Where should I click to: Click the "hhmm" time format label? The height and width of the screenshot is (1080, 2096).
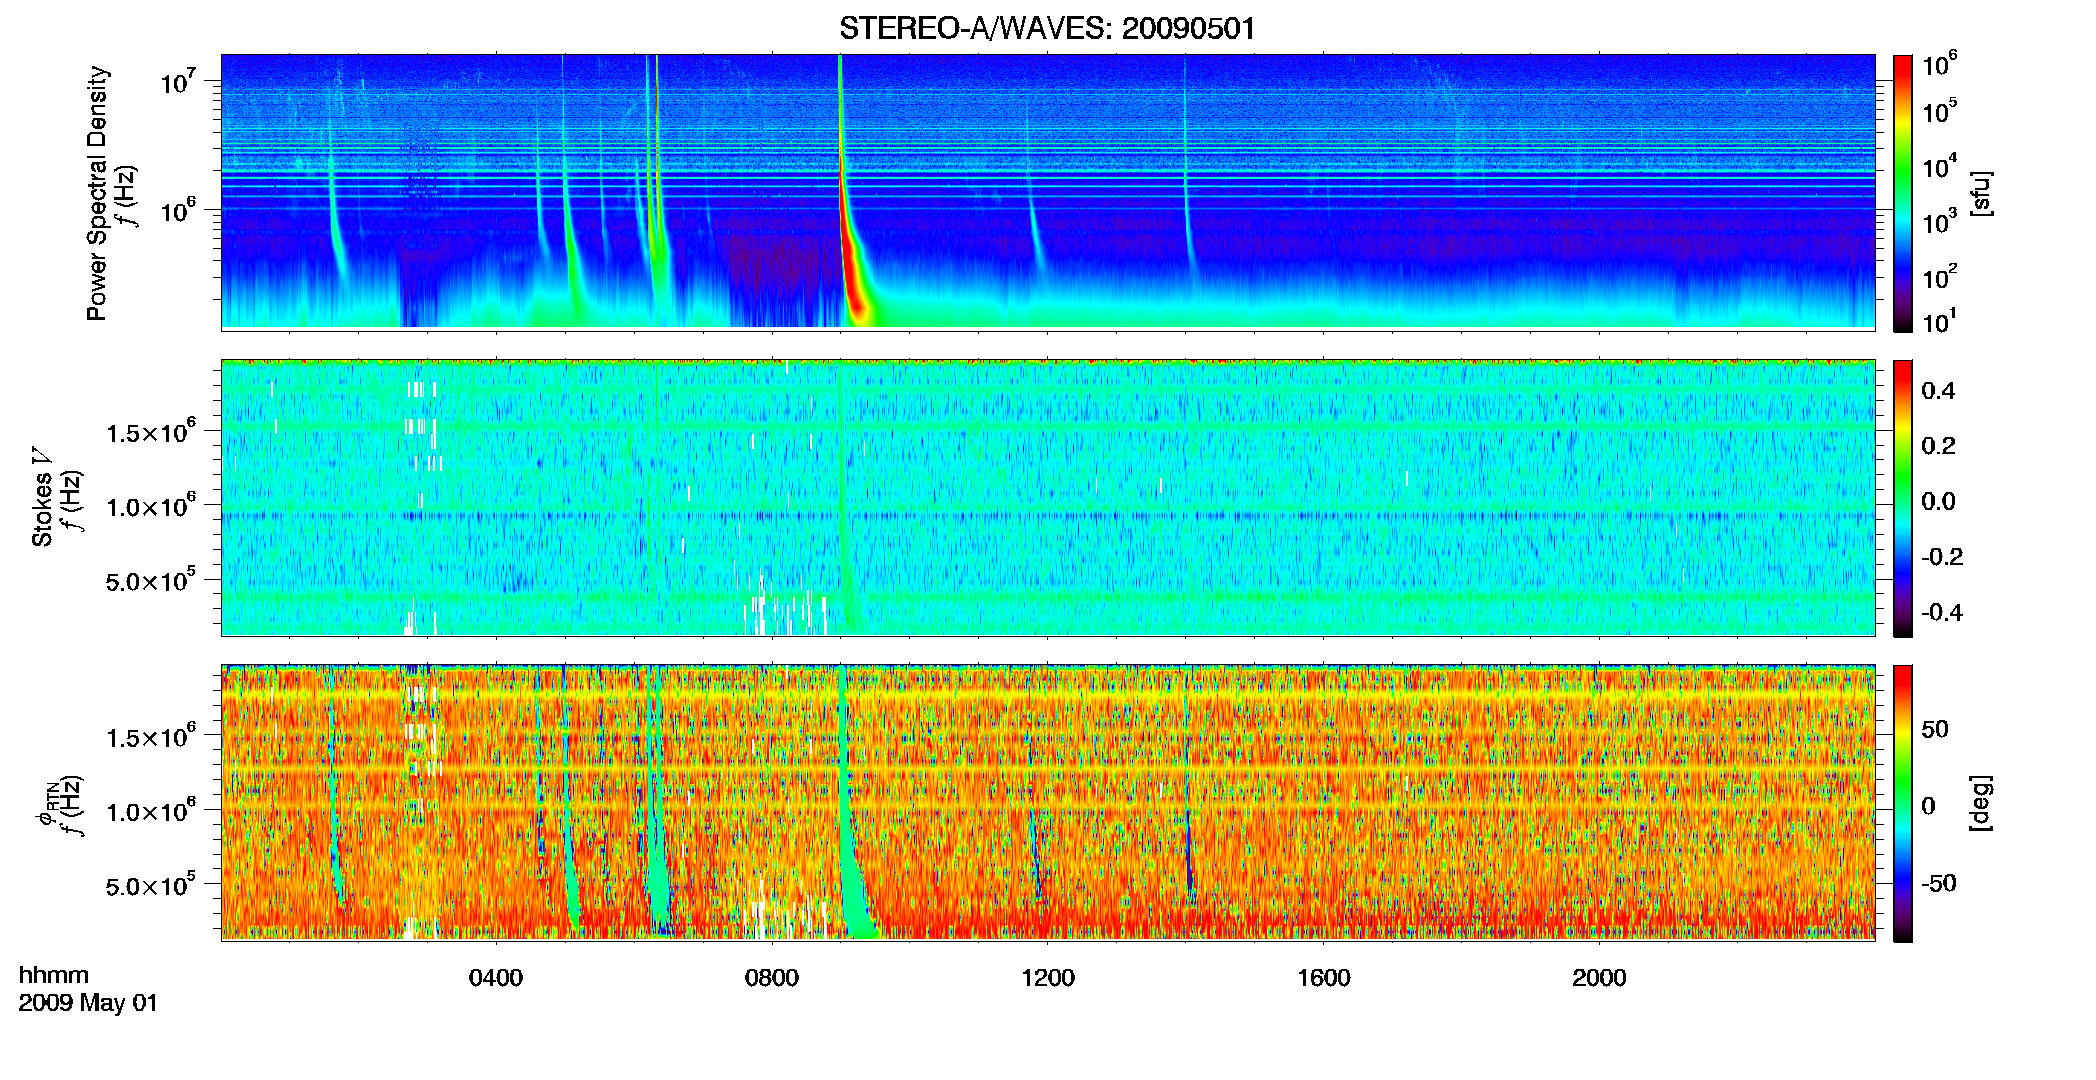click(54, 976)
